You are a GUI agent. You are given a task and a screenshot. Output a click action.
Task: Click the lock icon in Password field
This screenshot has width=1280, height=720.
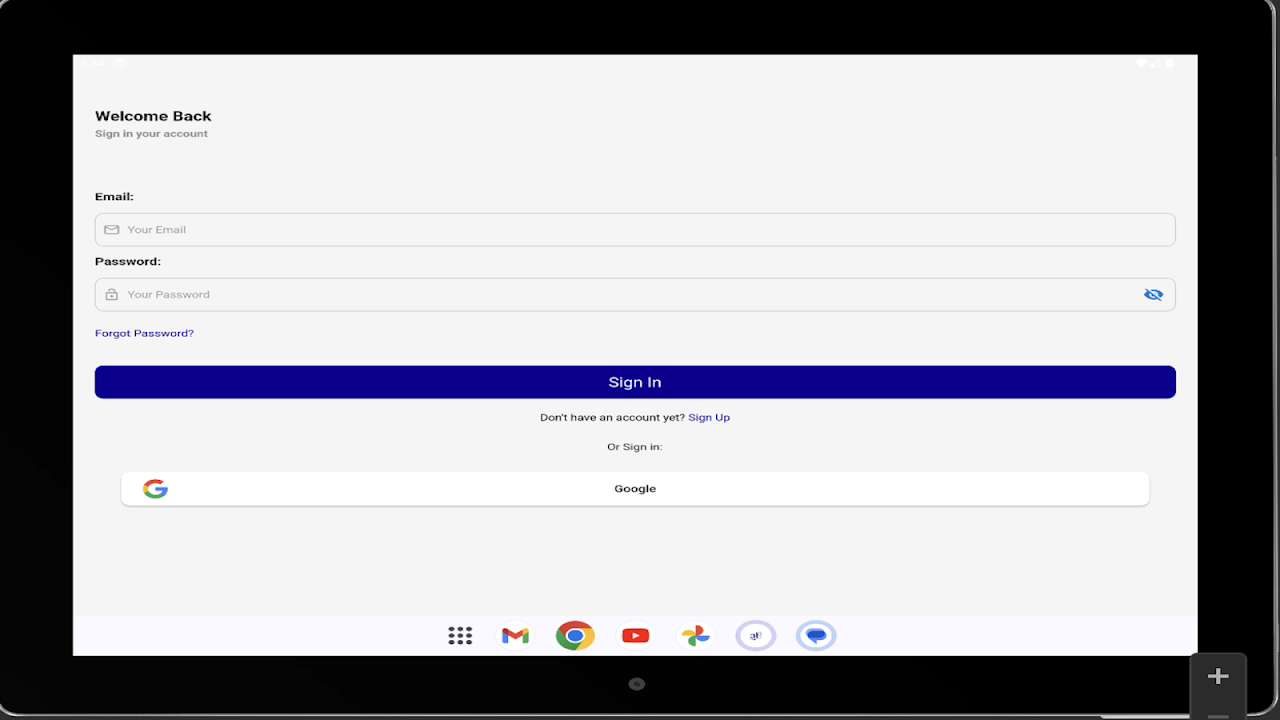pos(111,295)
